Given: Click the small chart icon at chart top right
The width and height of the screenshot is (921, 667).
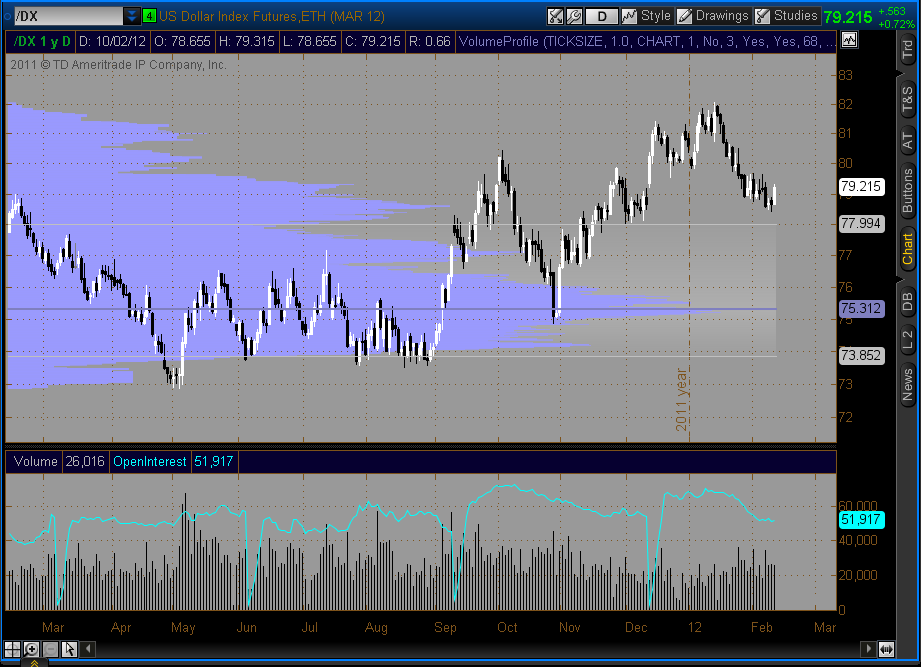Looking at the screenshot, I should click(849, 40).
